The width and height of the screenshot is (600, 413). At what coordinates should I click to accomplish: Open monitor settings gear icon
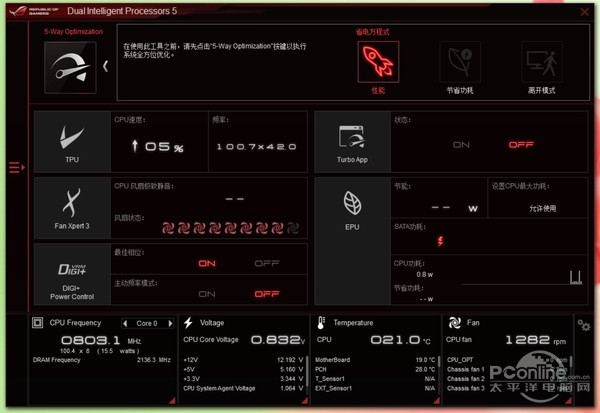(584, 326)
